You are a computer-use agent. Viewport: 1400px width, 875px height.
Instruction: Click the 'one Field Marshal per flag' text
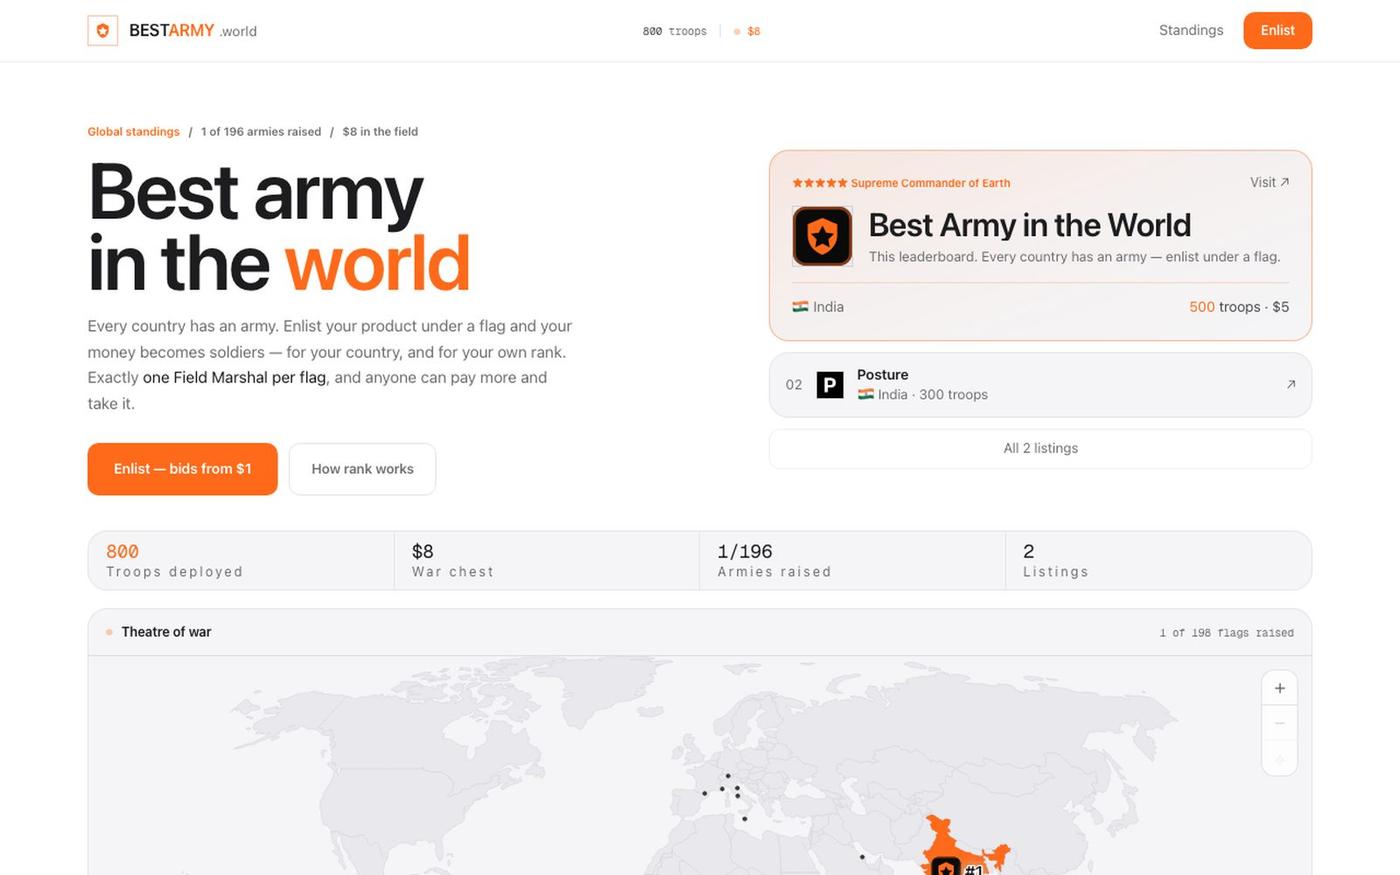pyautogui.click(x=234, y=378)
